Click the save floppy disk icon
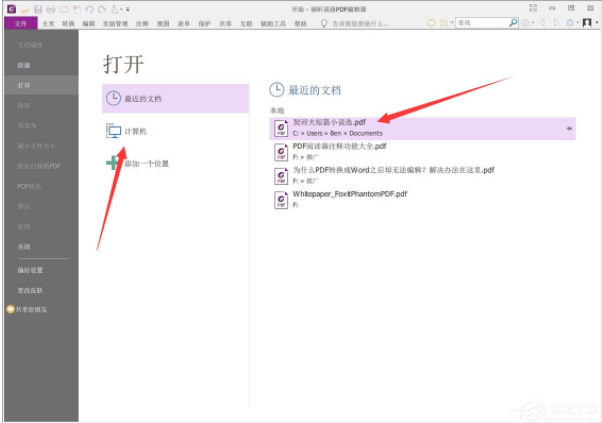602x423 pixels. click(x=38, y=9)
